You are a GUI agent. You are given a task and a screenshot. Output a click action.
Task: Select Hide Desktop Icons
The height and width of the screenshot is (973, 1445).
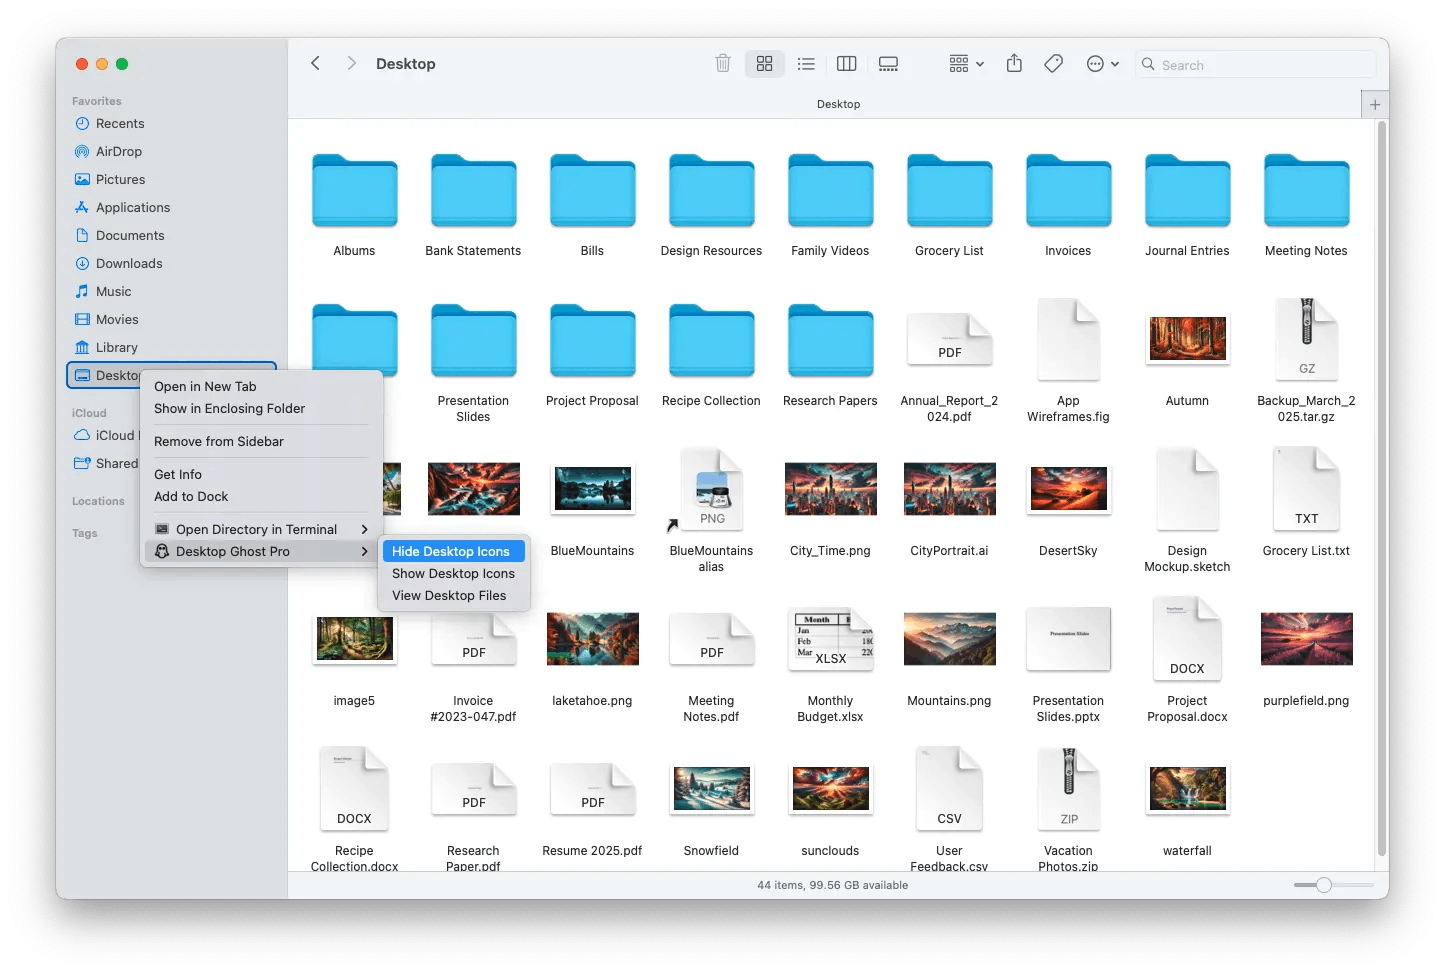[454, 551]
